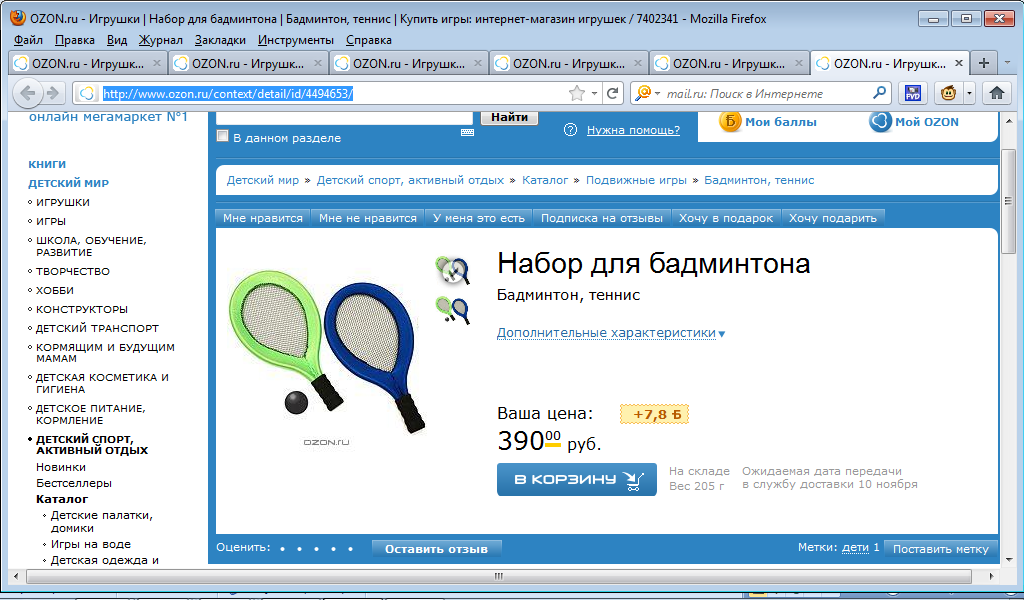
Task: Click the Найти search button
Action: [509, 118]
